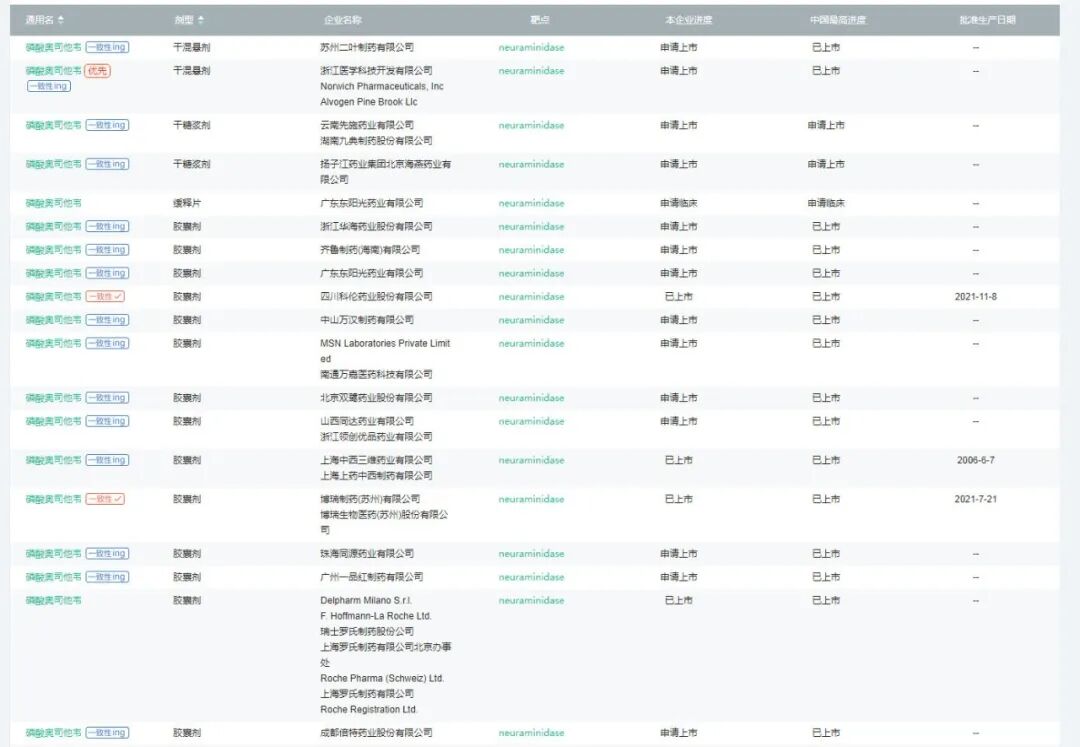Click 缓释片 dosage form cell

187,203
